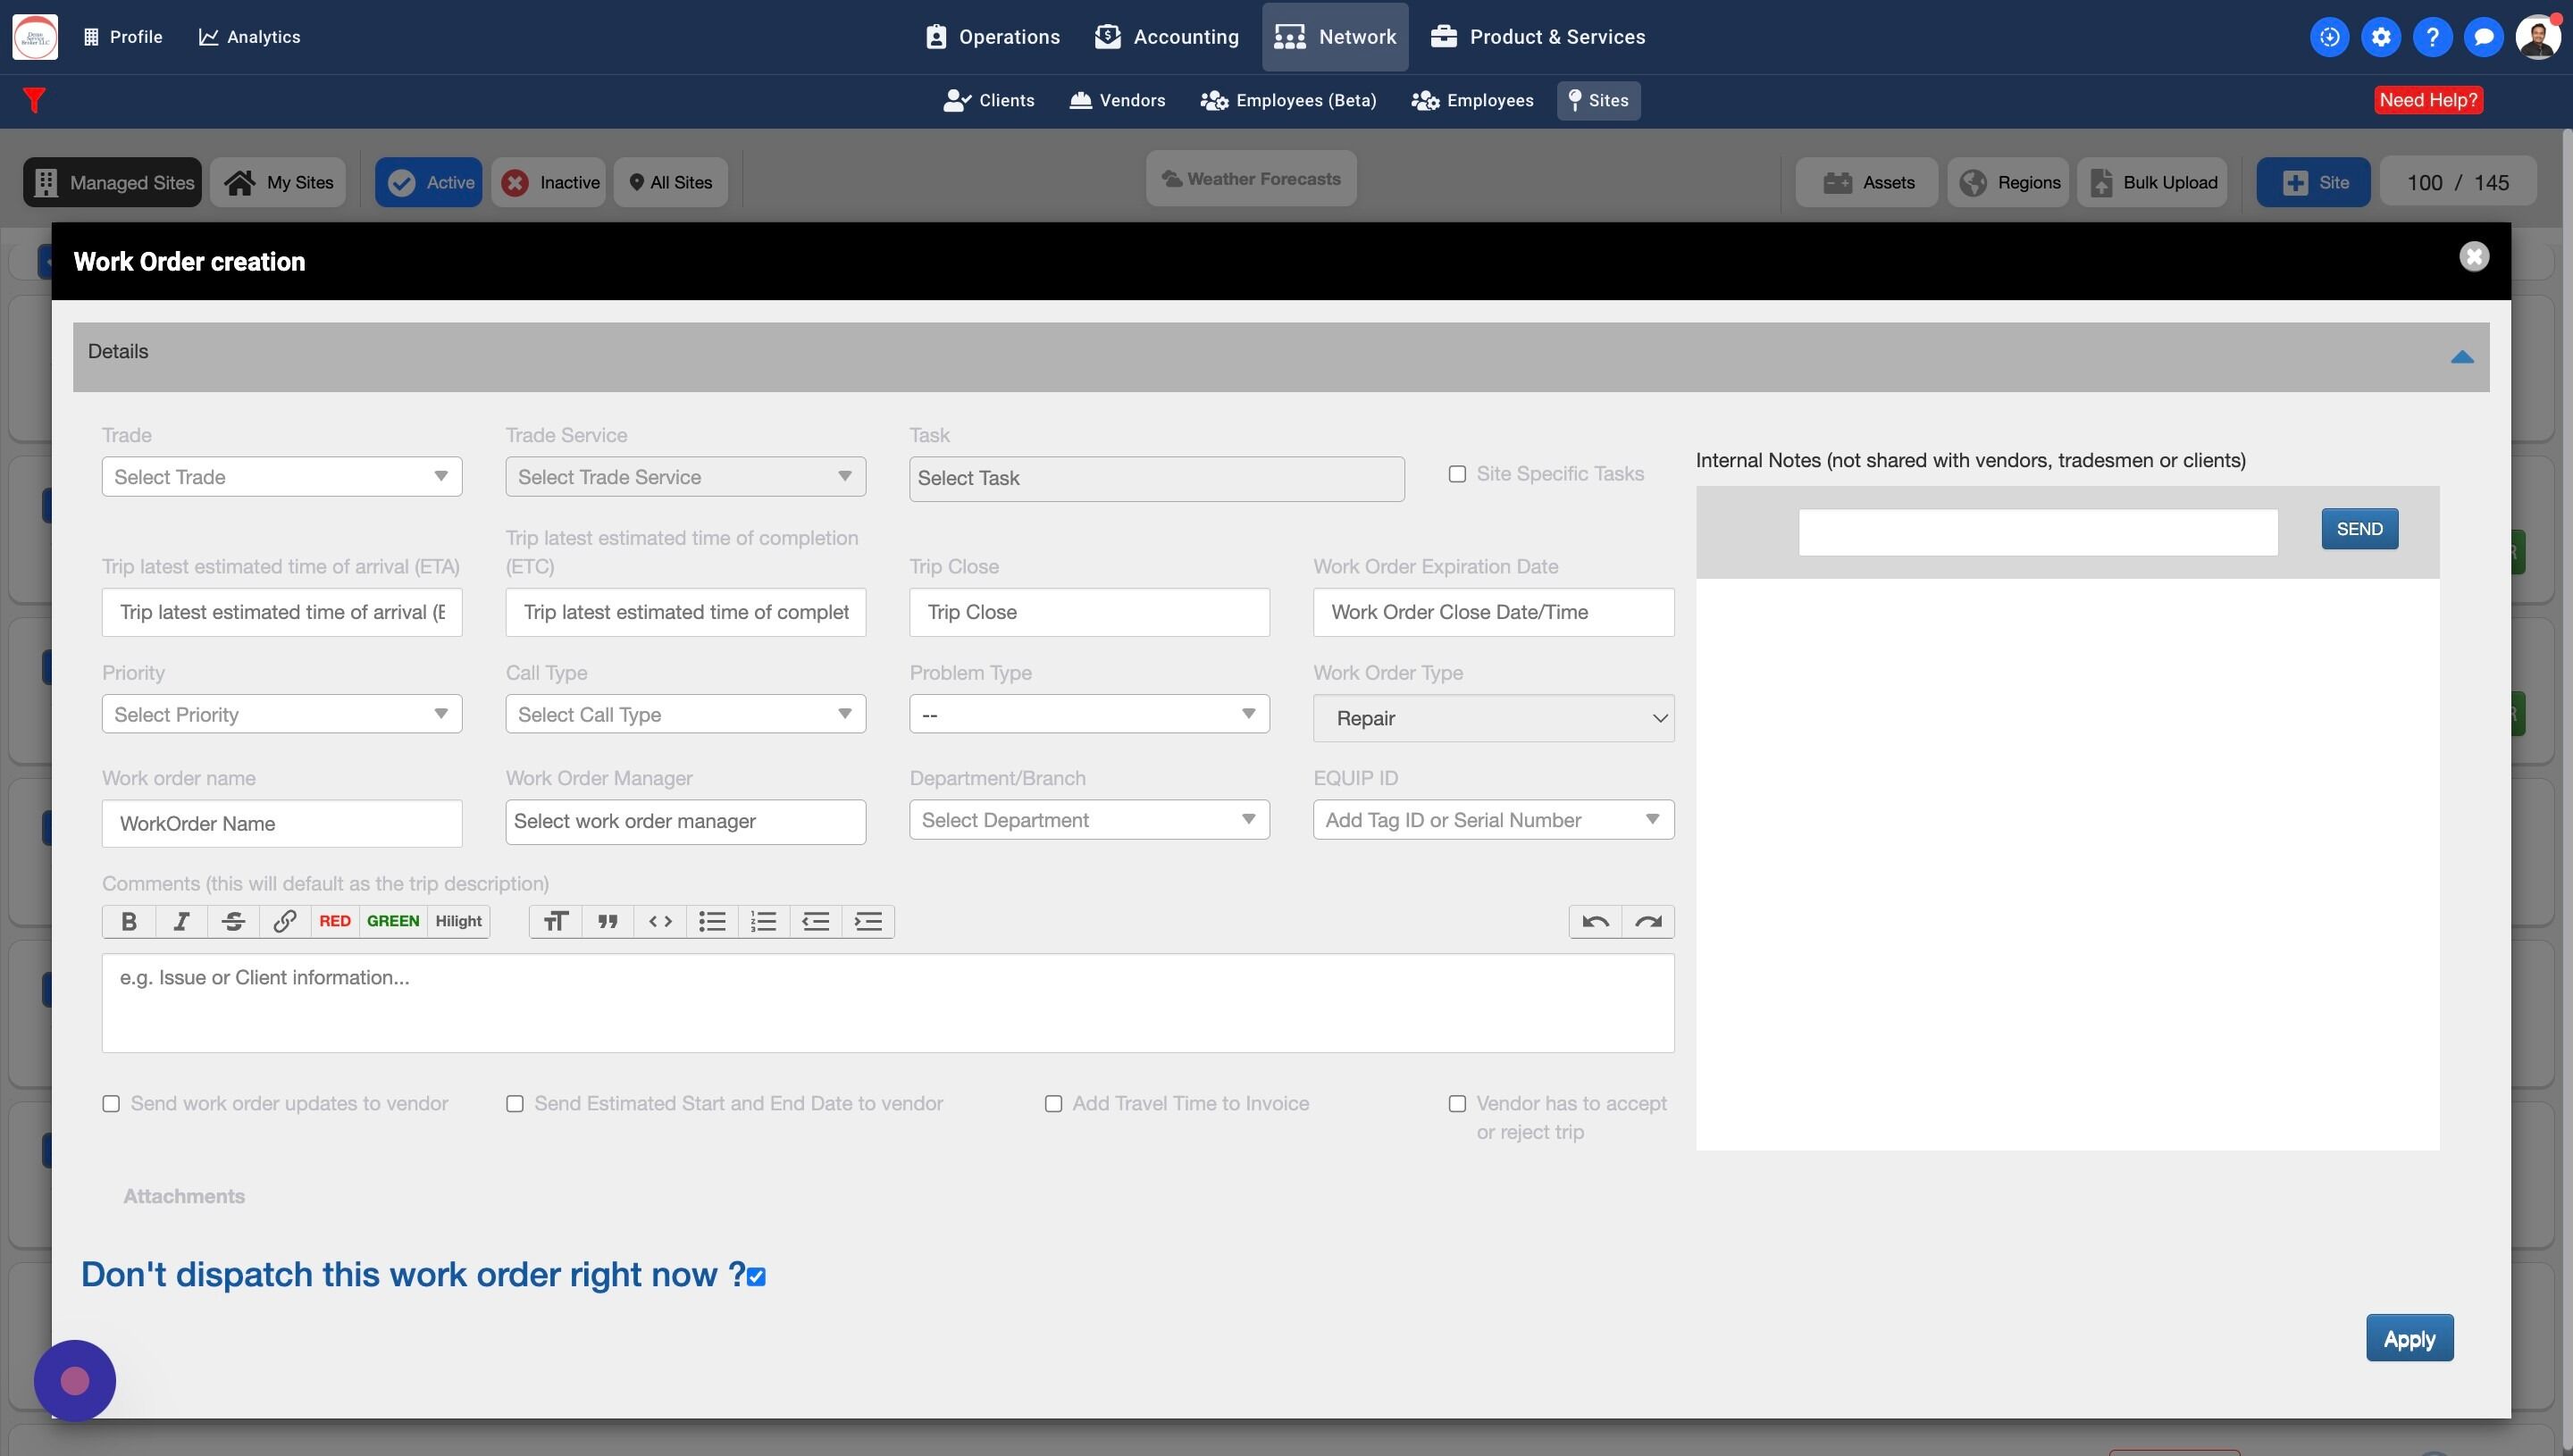Open the Work Order Type Repair dropdown
2573x1456 pixels.
pos(1492,718)
